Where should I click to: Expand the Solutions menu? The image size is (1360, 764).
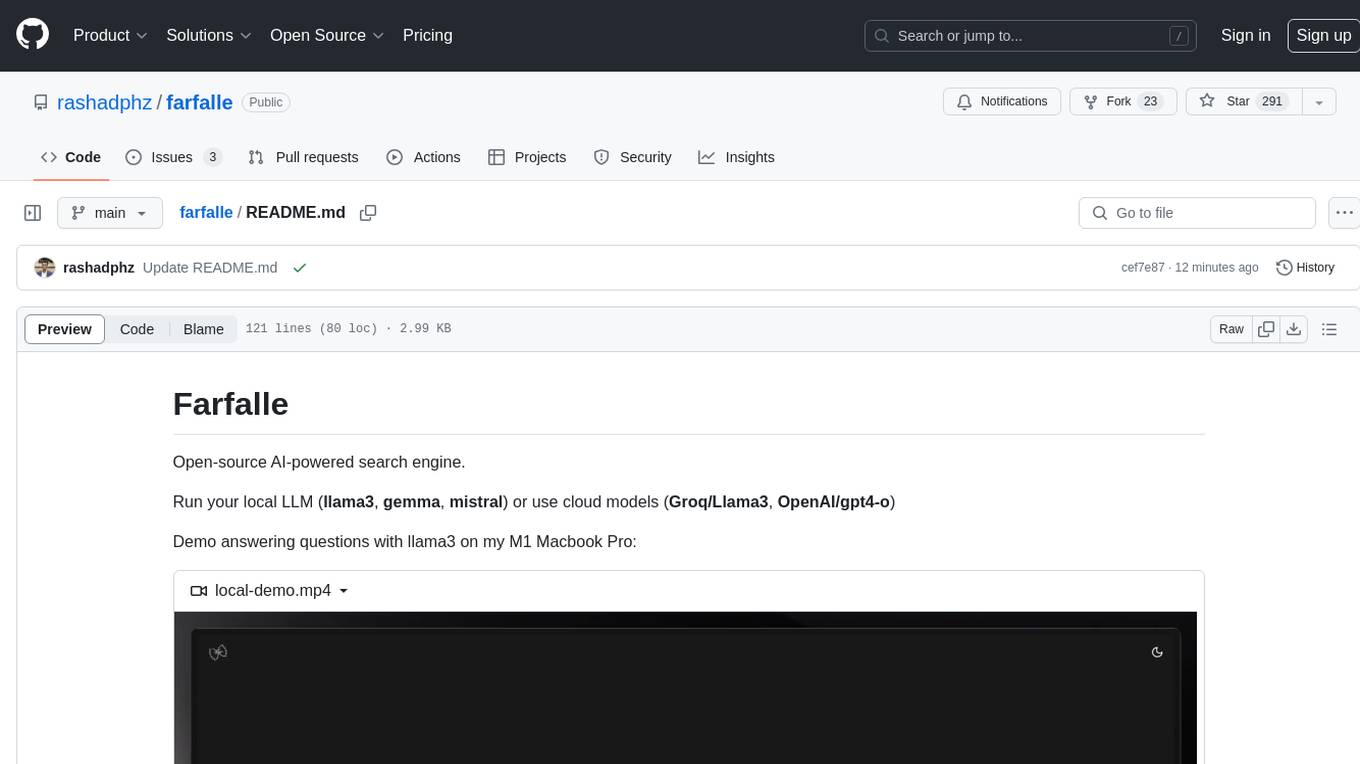[x=209, y=35]
